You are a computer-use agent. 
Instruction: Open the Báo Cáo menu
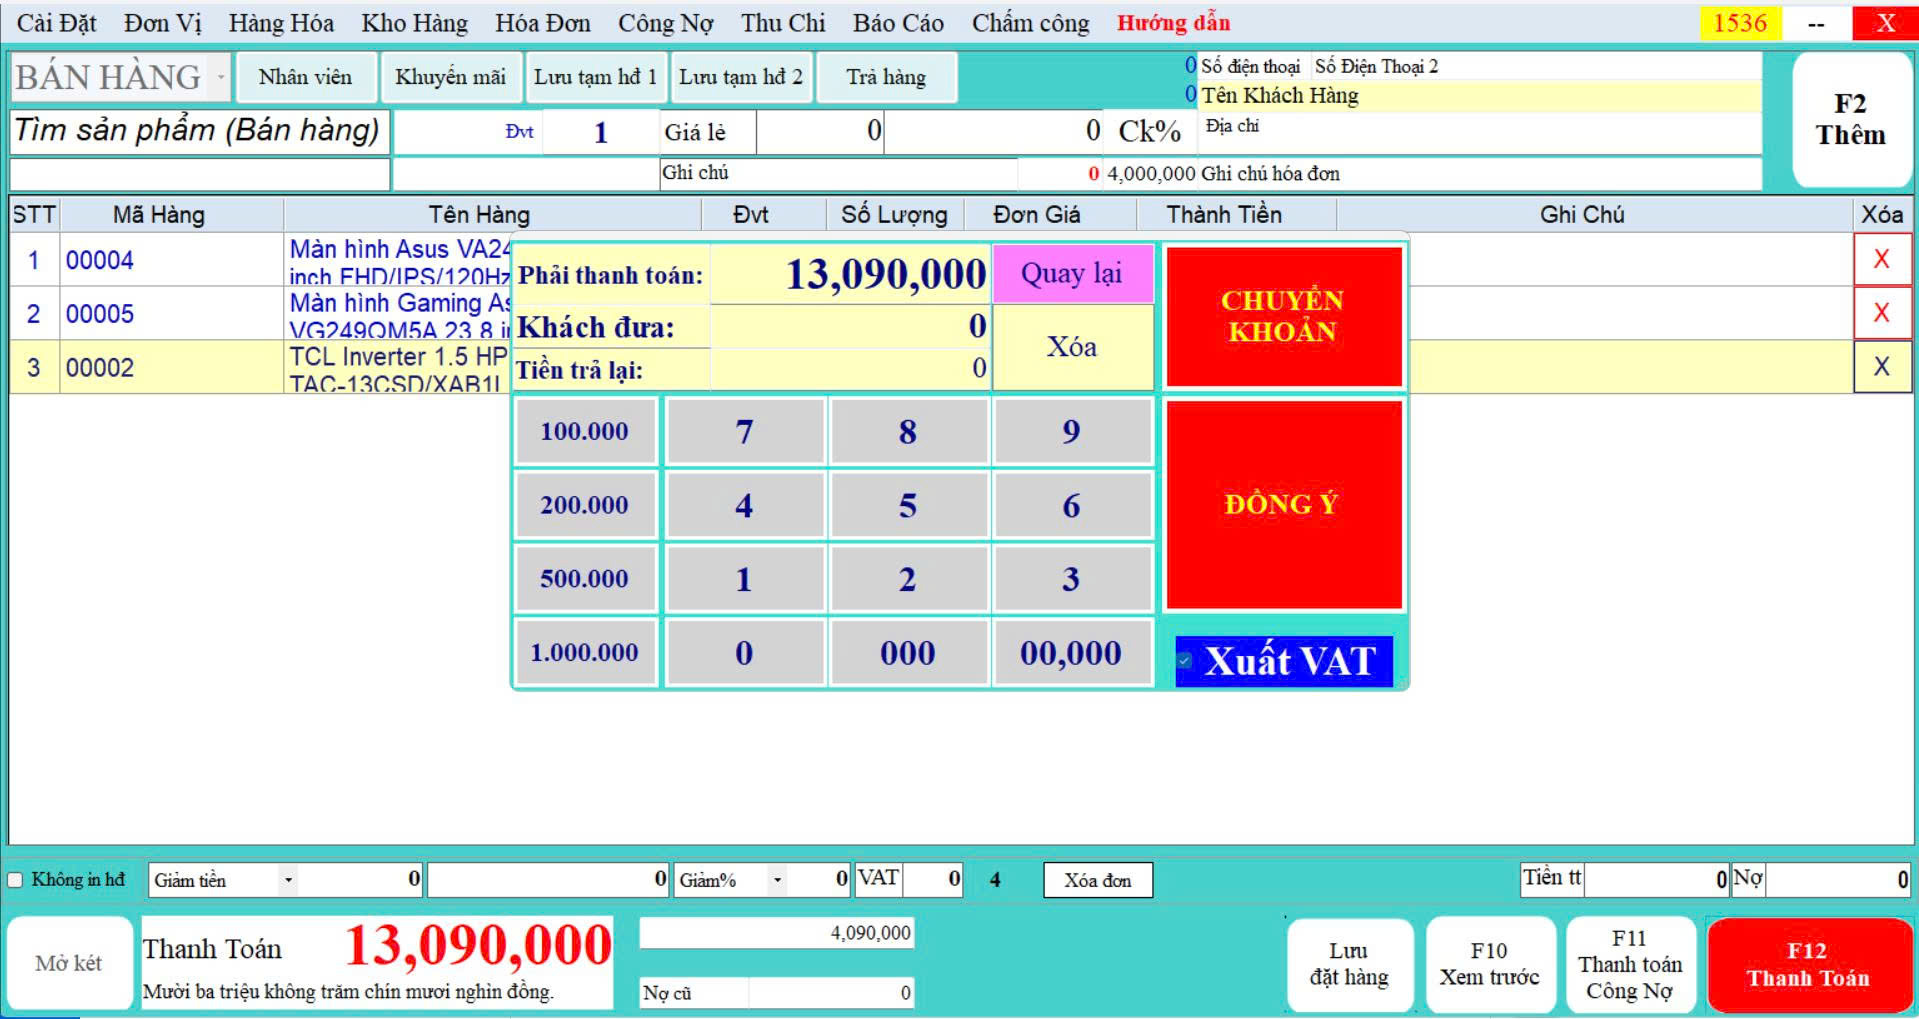(897, 23)
